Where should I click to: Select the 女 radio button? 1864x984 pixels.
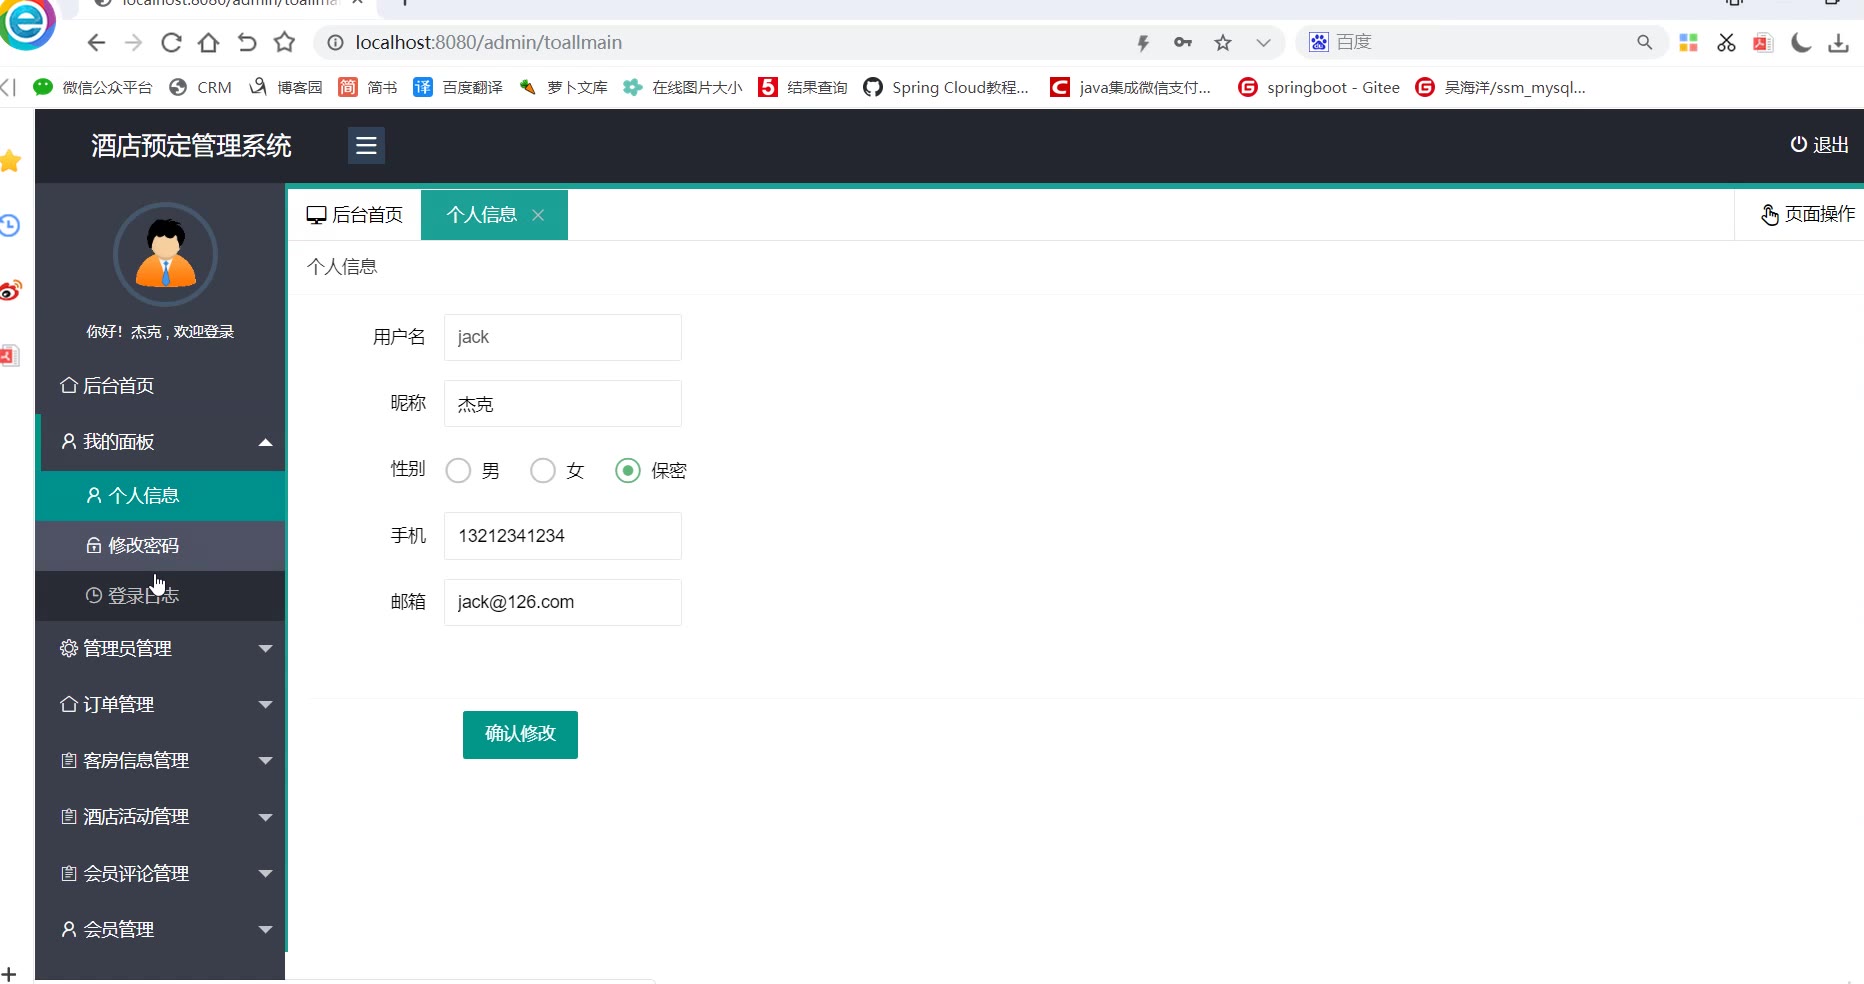(x=543, y=471)
